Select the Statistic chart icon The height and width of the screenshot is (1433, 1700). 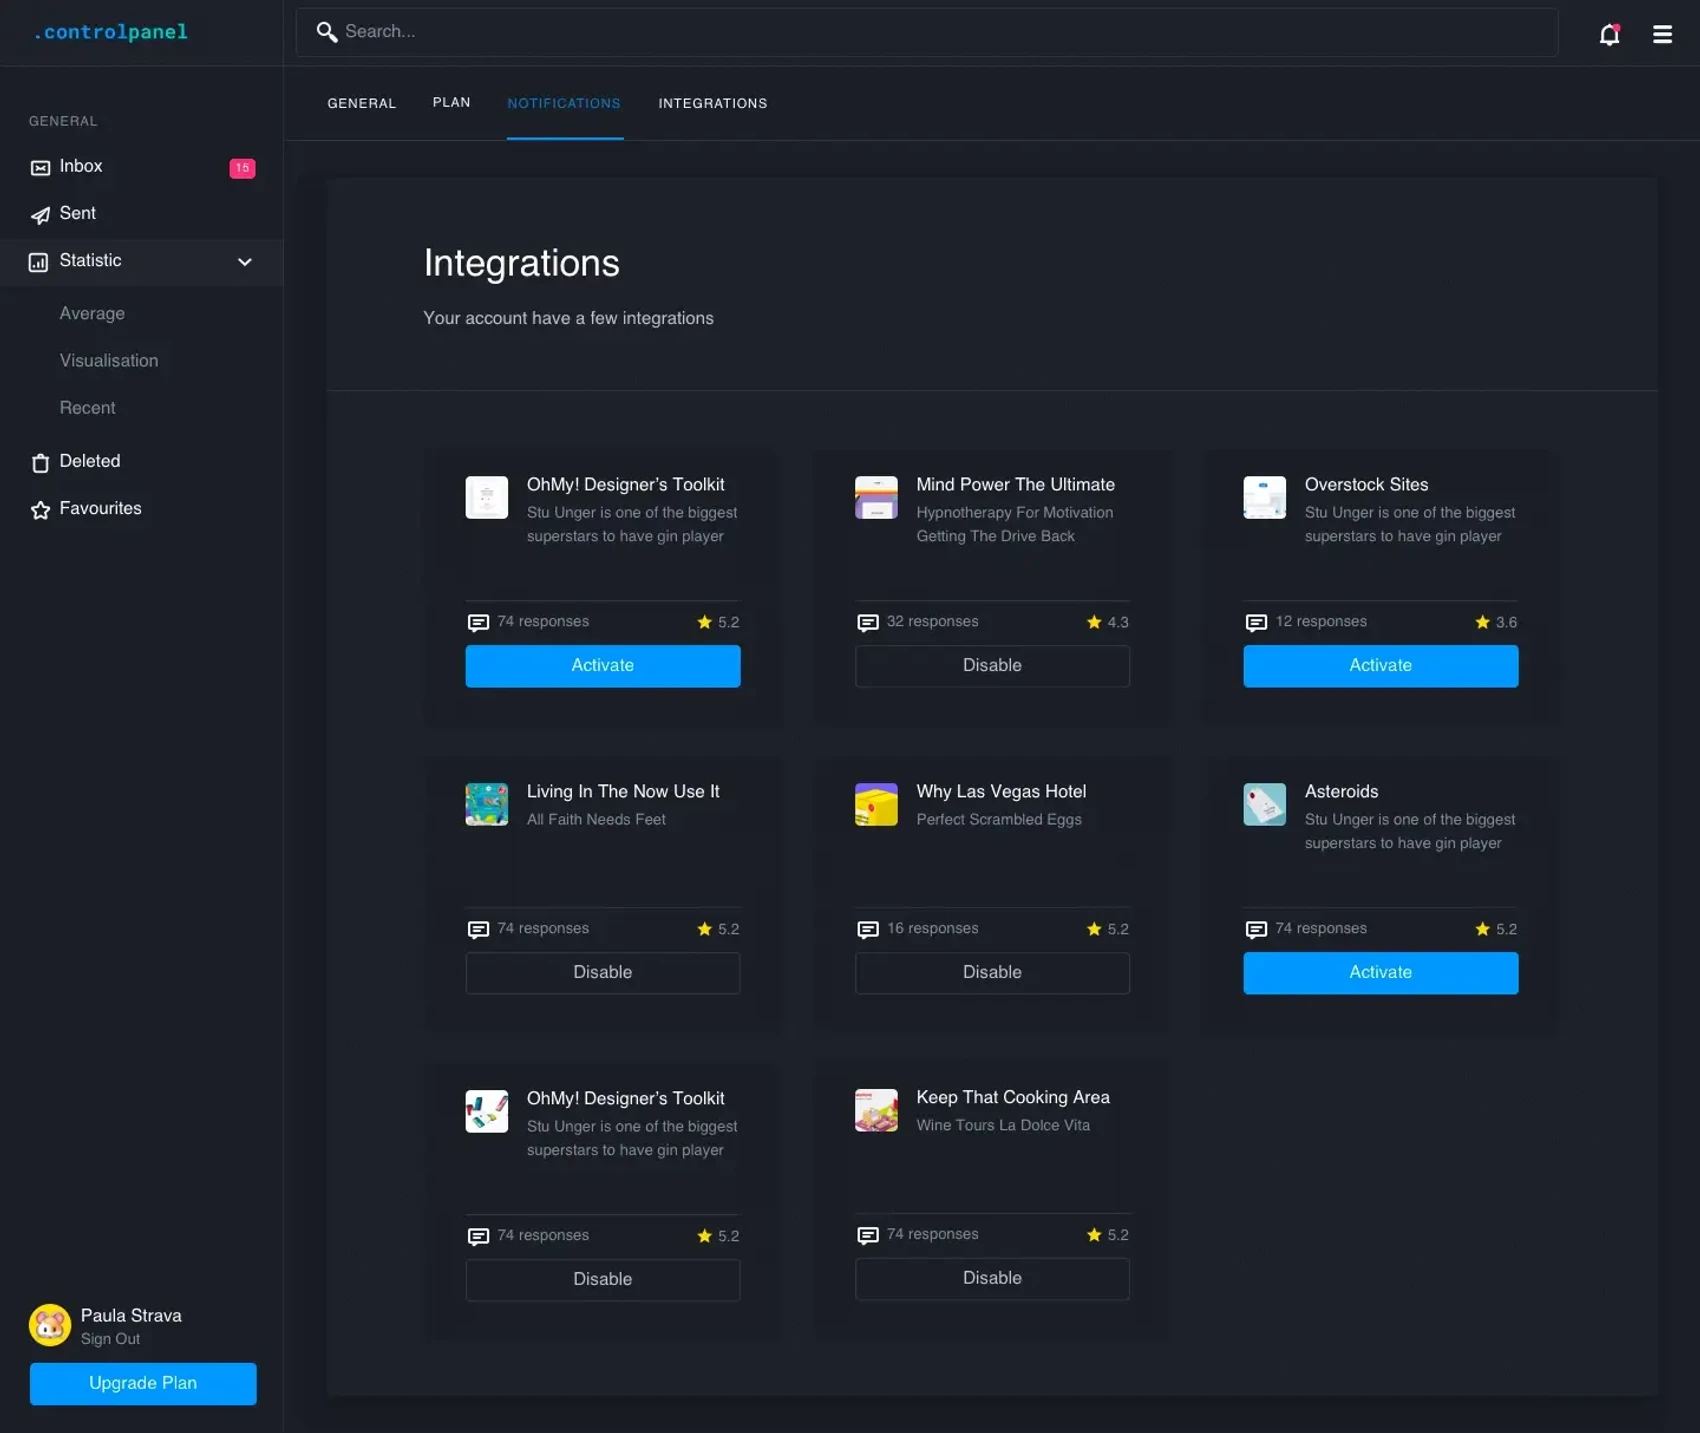coord(38,262)
